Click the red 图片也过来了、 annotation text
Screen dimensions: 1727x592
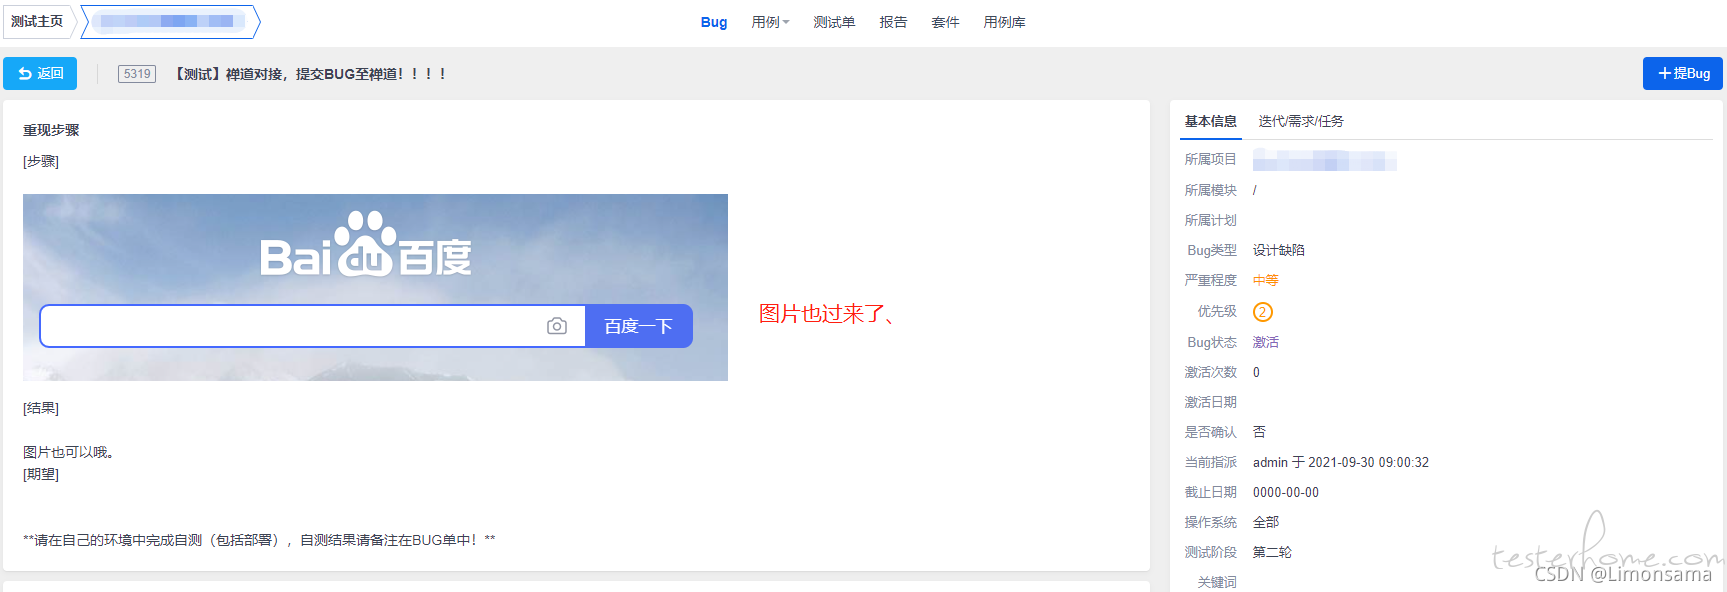point(827,314)
